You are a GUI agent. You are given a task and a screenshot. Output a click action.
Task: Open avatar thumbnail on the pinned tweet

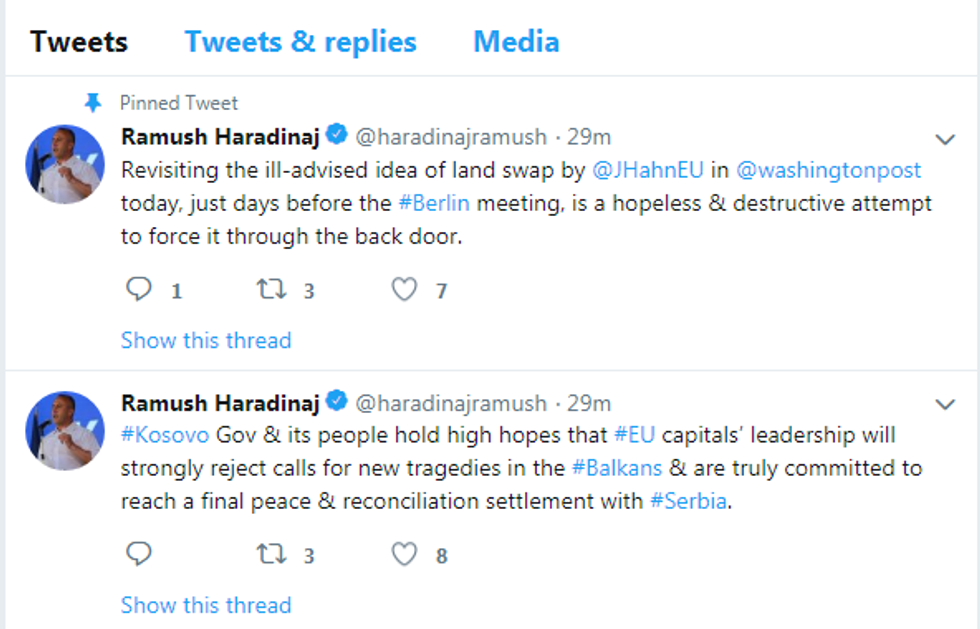(x=65, y=164)
